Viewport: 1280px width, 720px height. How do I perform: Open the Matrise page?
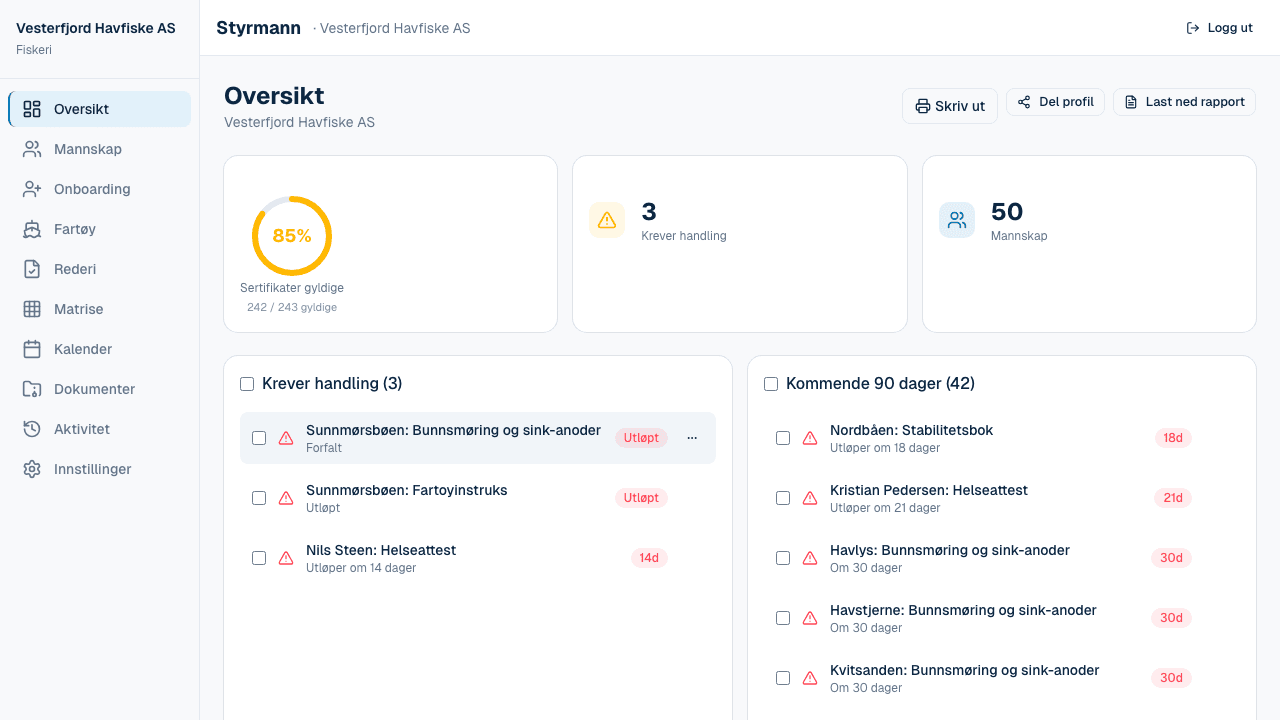pyautogui.click(x=99, y=309)
